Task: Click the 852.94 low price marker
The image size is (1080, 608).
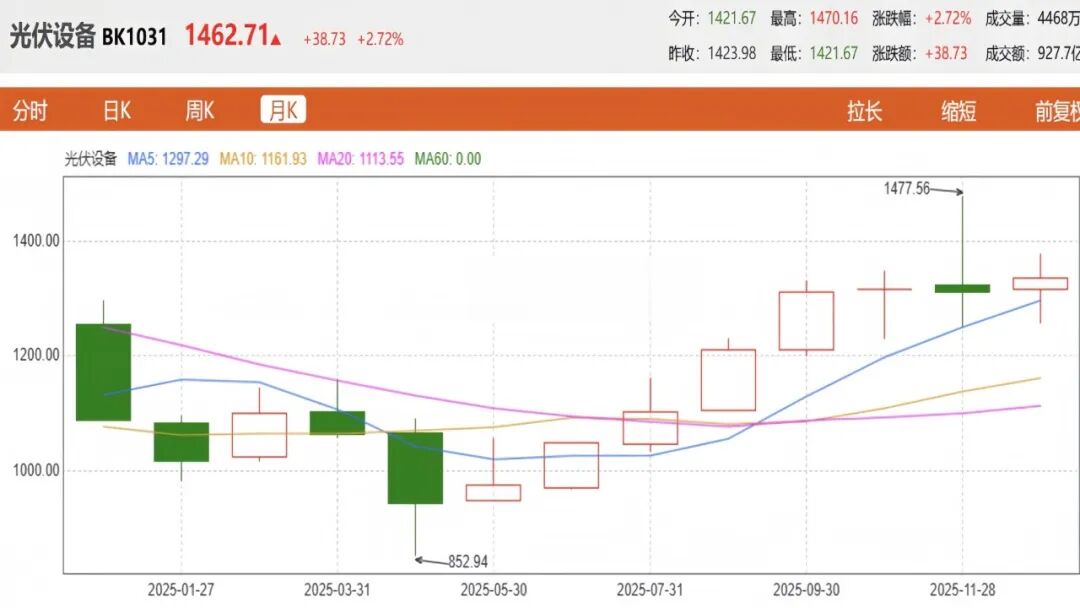Action: 468,562
